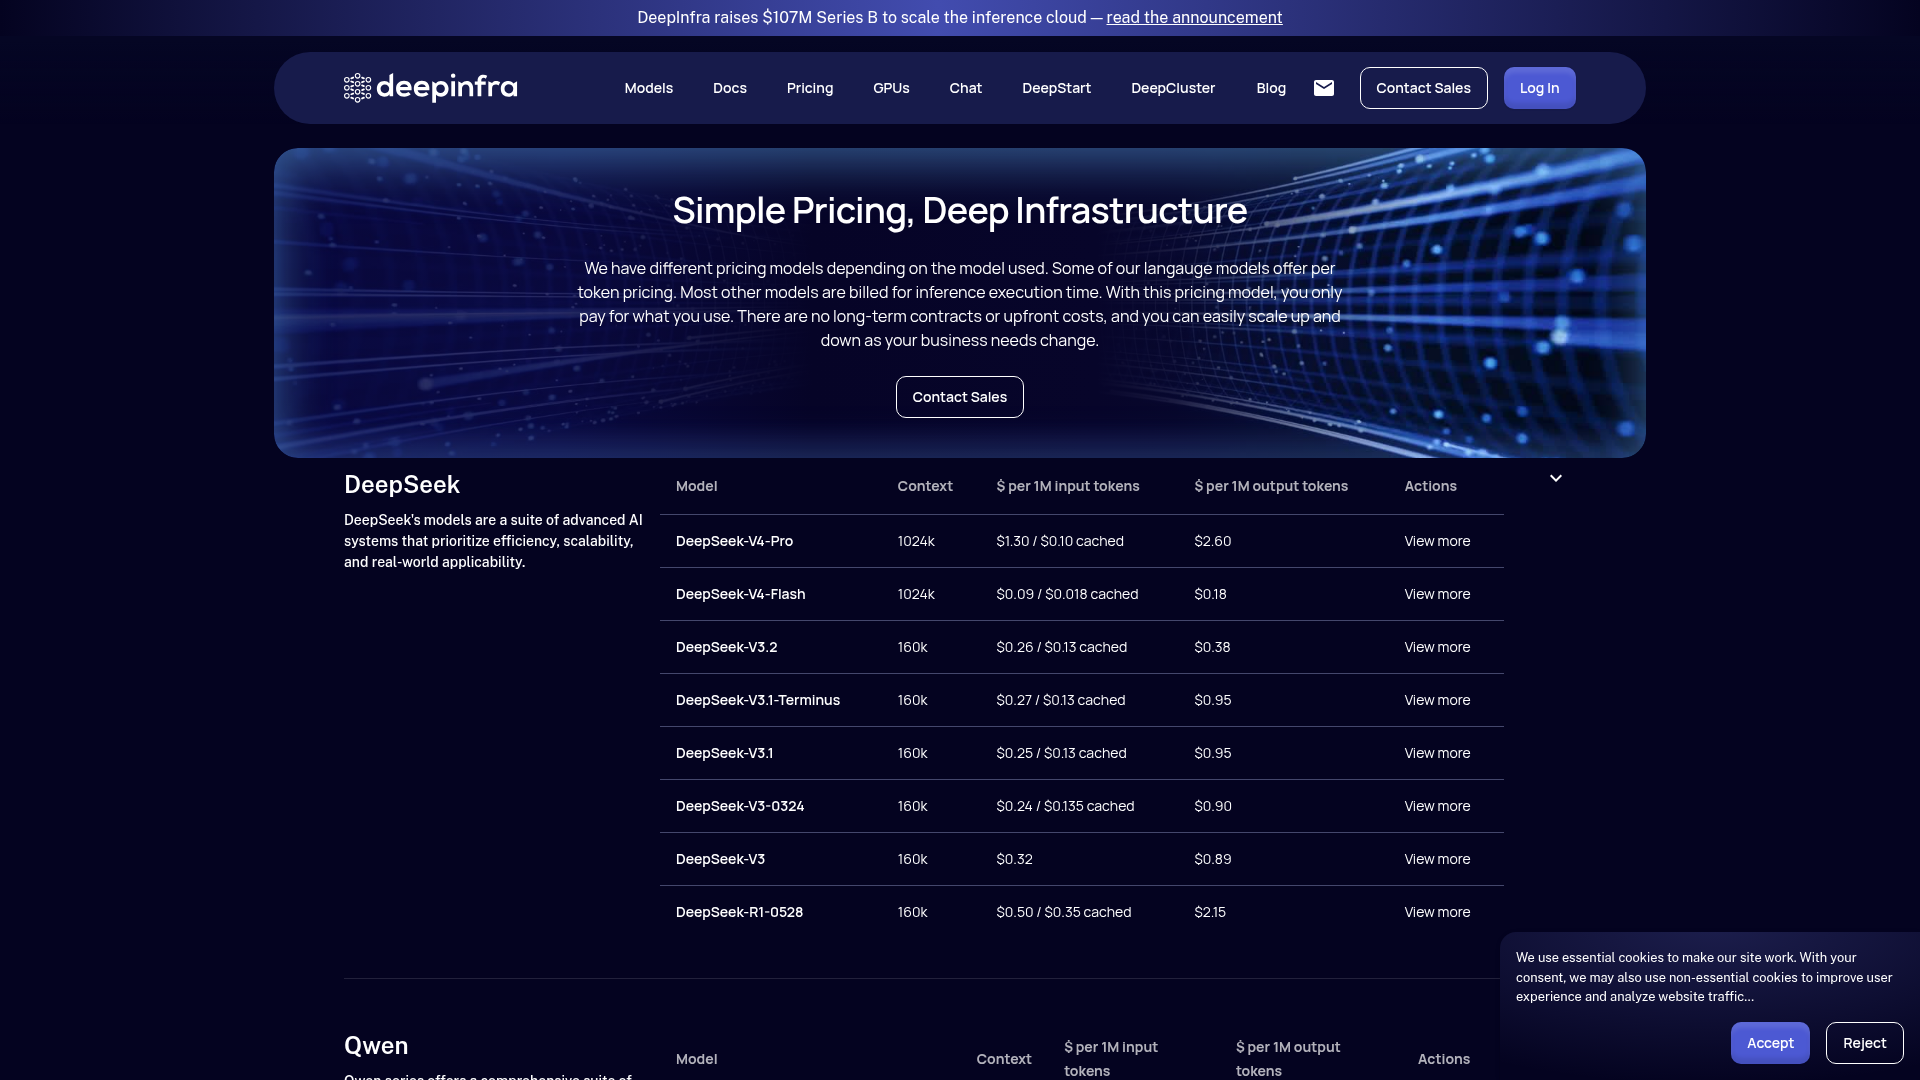
Task: Click View more for DeepSeek-V3.1
Action: pos(1437,753)
